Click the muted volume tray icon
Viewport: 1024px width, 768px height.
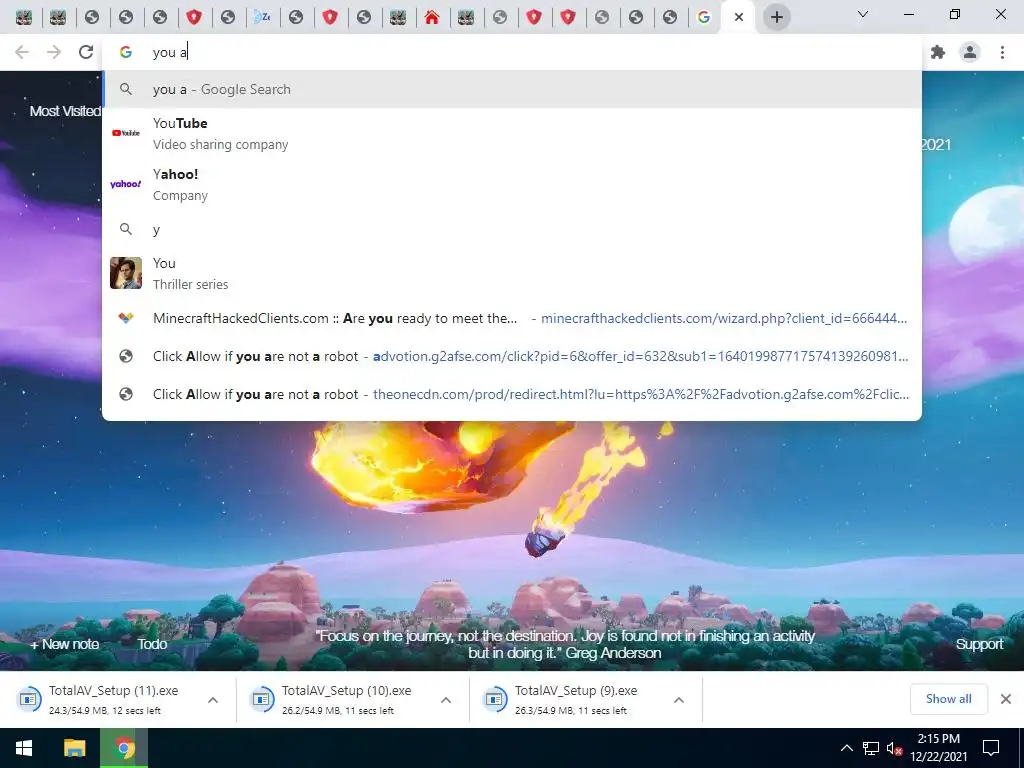tap(894, 748)
